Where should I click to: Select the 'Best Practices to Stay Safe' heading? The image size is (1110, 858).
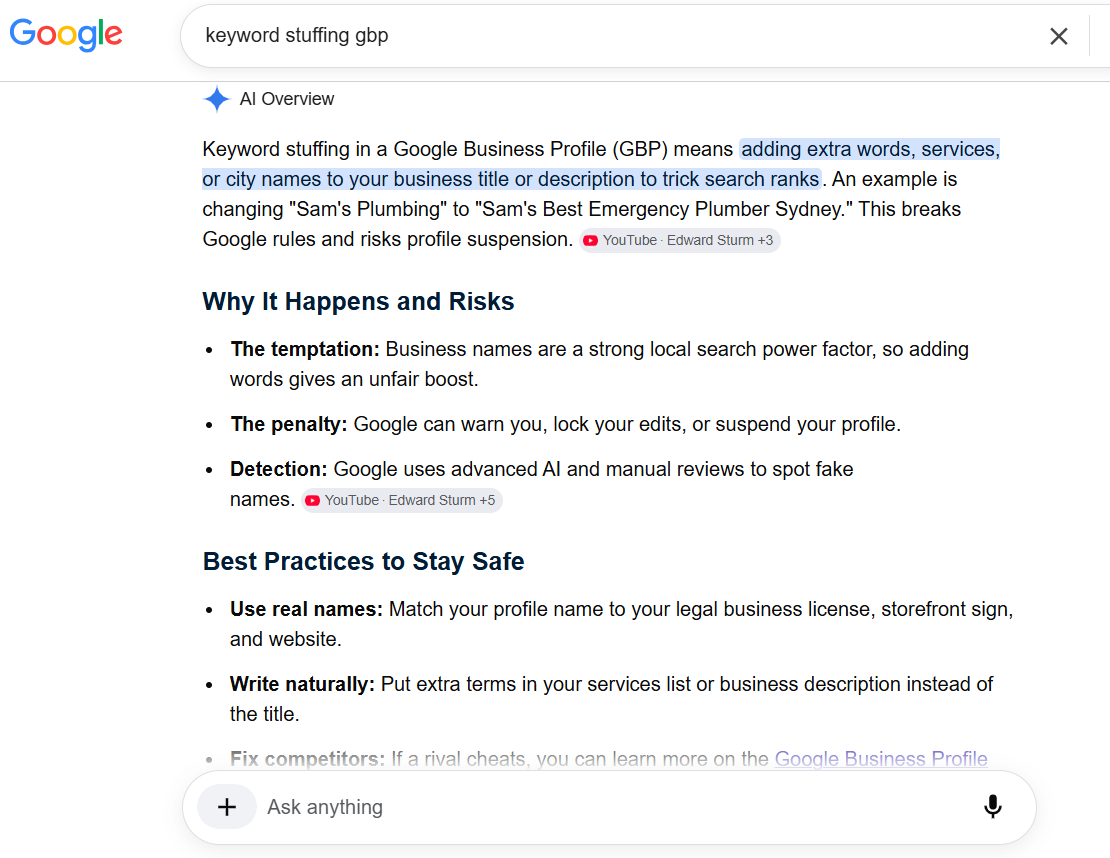click(x=363, y=561)
